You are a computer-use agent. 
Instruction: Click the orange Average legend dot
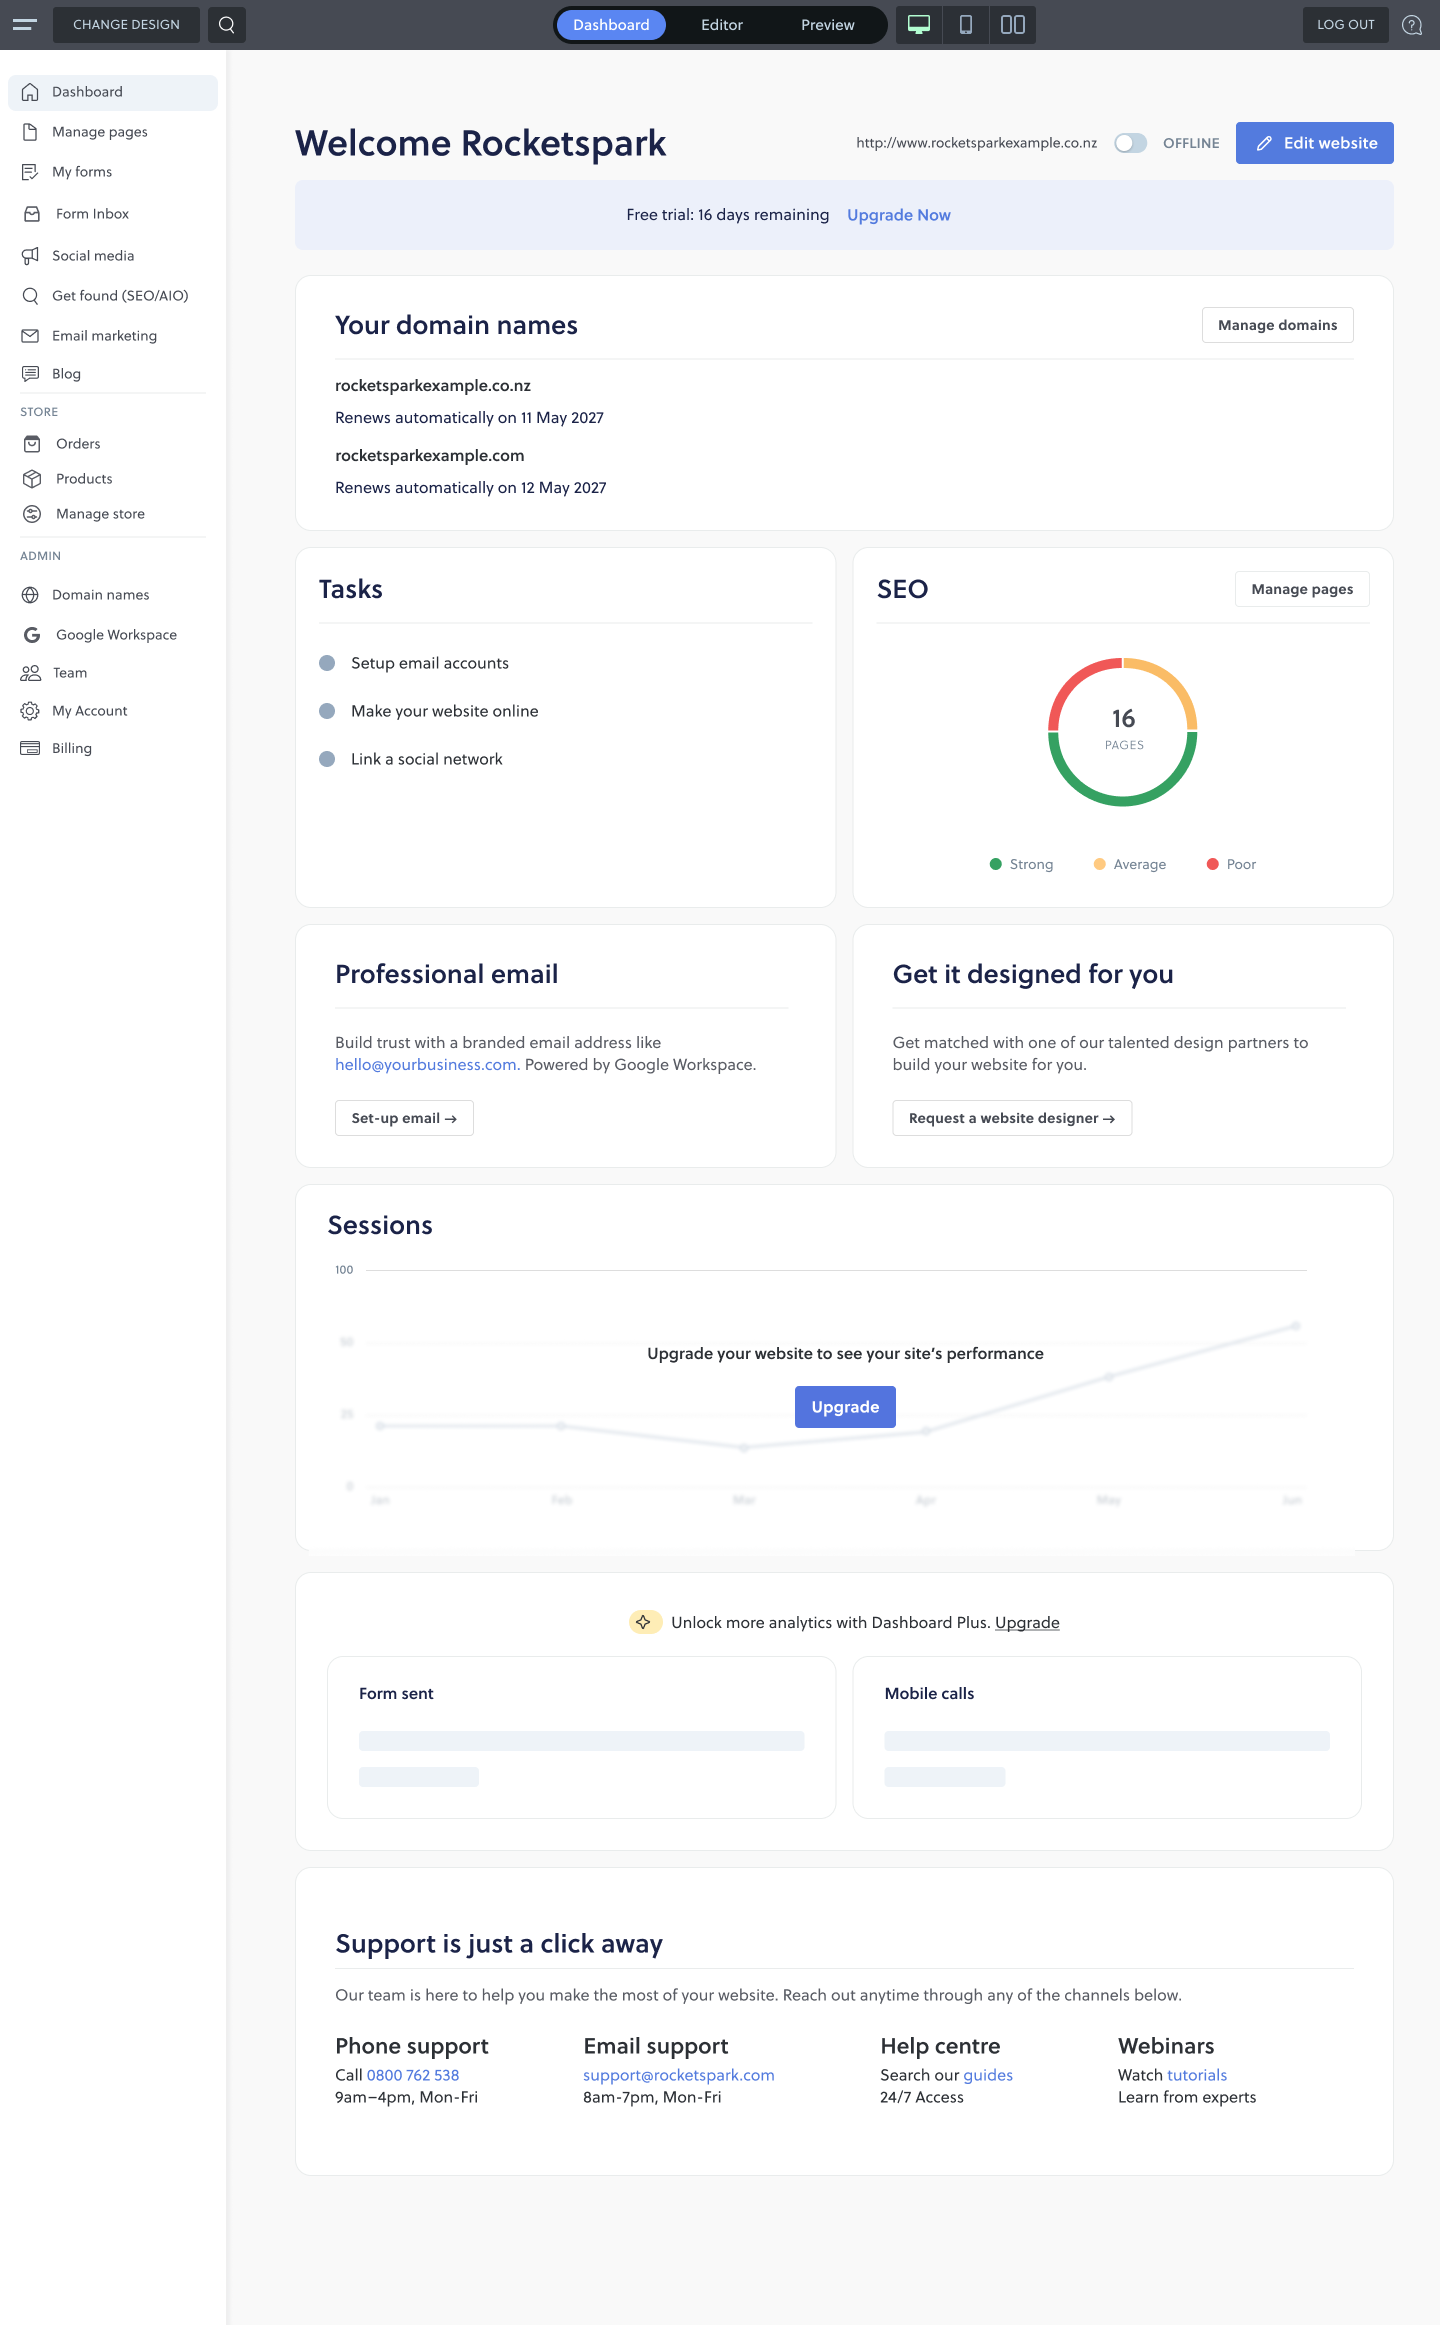(x=1099, y=864)
